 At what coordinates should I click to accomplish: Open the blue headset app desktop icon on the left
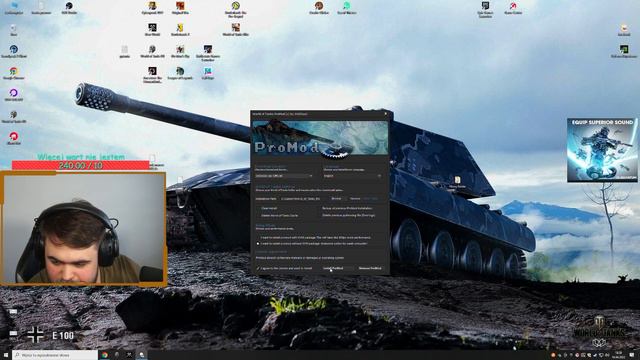click(x=13, y=51)
